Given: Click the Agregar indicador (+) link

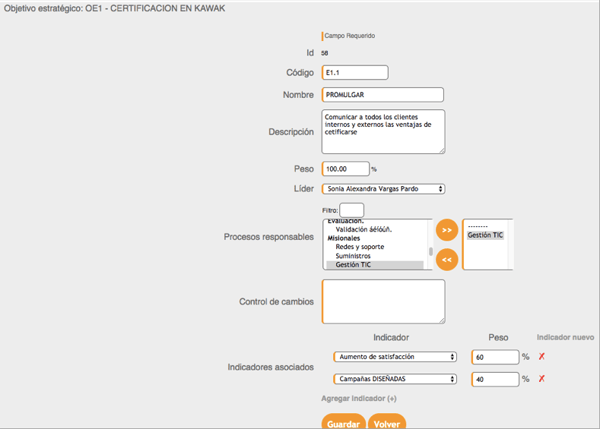Looking at the screenshot, I should pyautogui.click(x=358, y=399).
